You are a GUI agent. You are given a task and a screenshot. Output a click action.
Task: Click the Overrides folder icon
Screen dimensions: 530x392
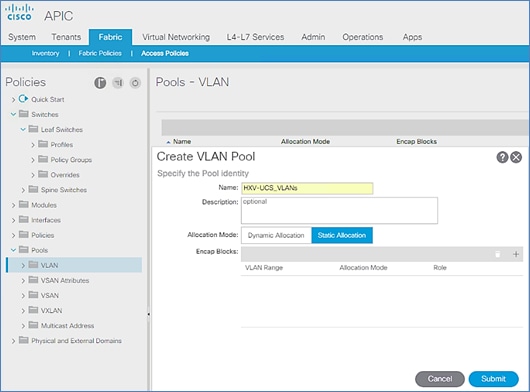pyautogui.click(x=43, y=174)
